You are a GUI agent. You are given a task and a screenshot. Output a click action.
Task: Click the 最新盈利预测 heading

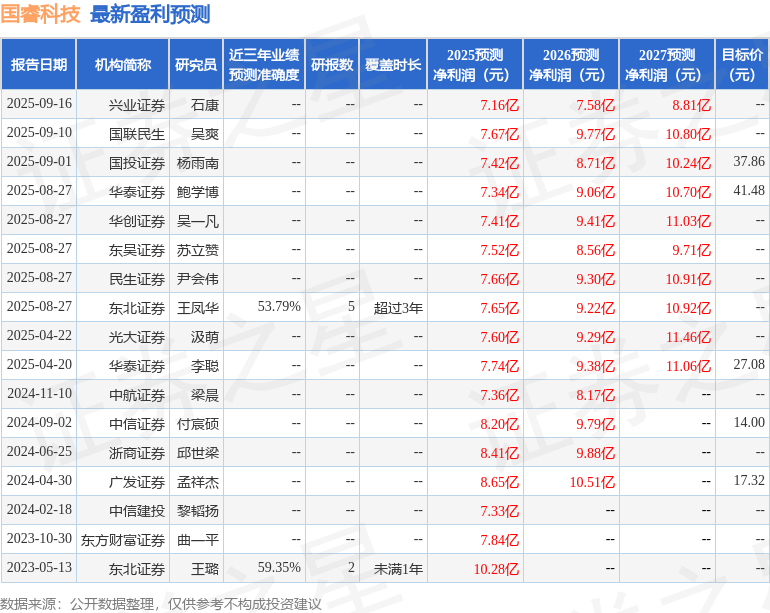tap(150, 14)
